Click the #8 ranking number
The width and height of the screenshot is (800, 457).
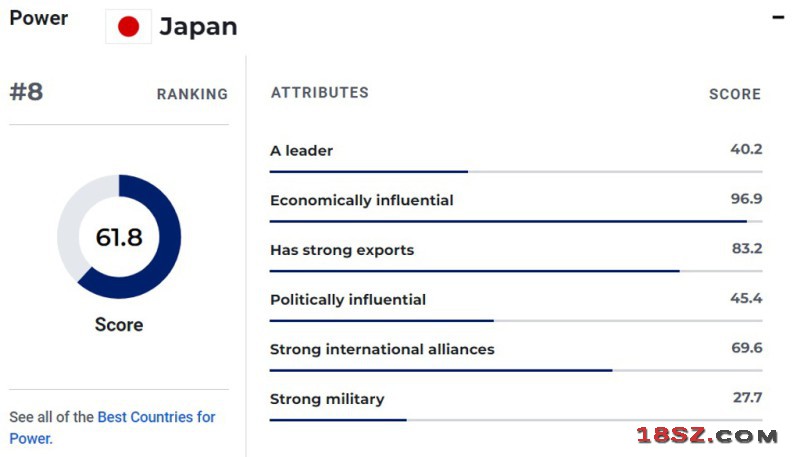pos(27,92)
